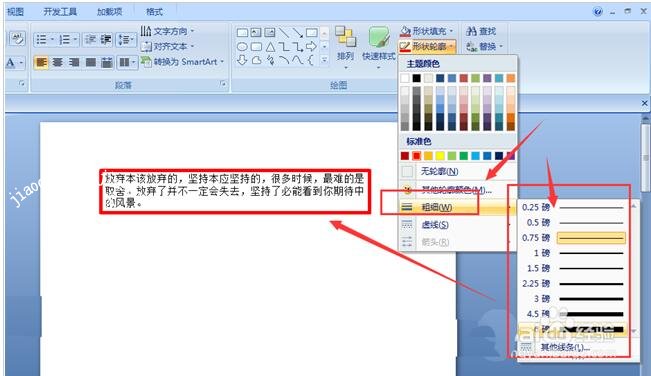The height and width of the screenshot is (376, 651).
Task: Pick the orange theme color swatch
Action: (x=511, y=78)
